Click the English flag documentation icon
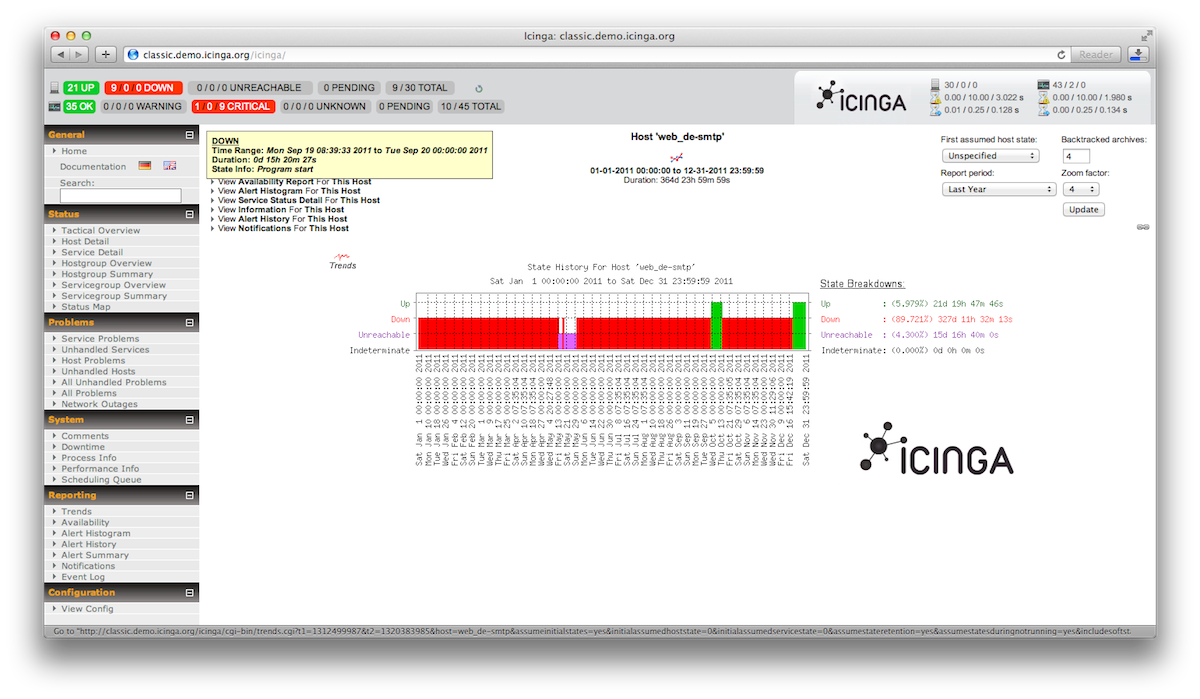Viewport: 1200px width, 699px height. tap(170, 166)
